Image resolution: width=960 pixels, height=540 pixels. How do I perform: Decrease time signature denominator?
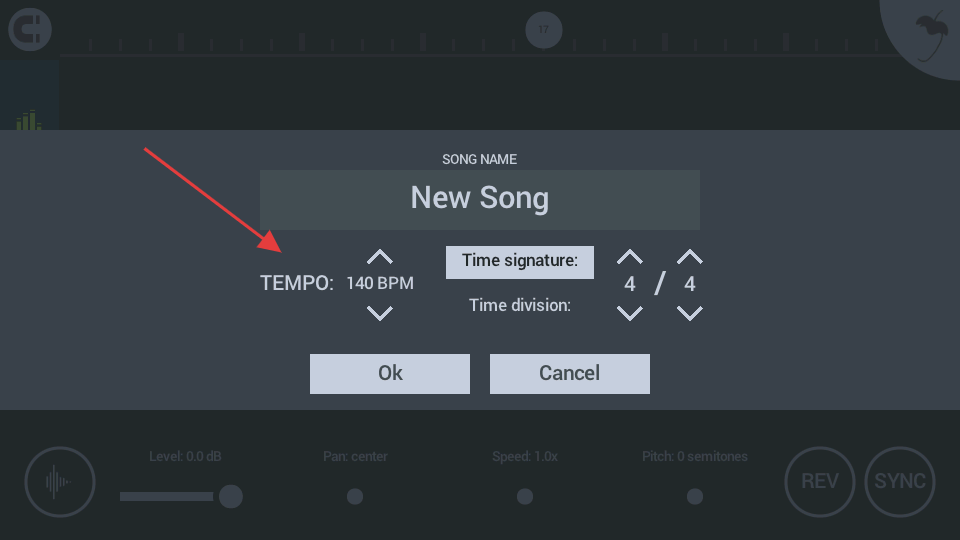689,313
